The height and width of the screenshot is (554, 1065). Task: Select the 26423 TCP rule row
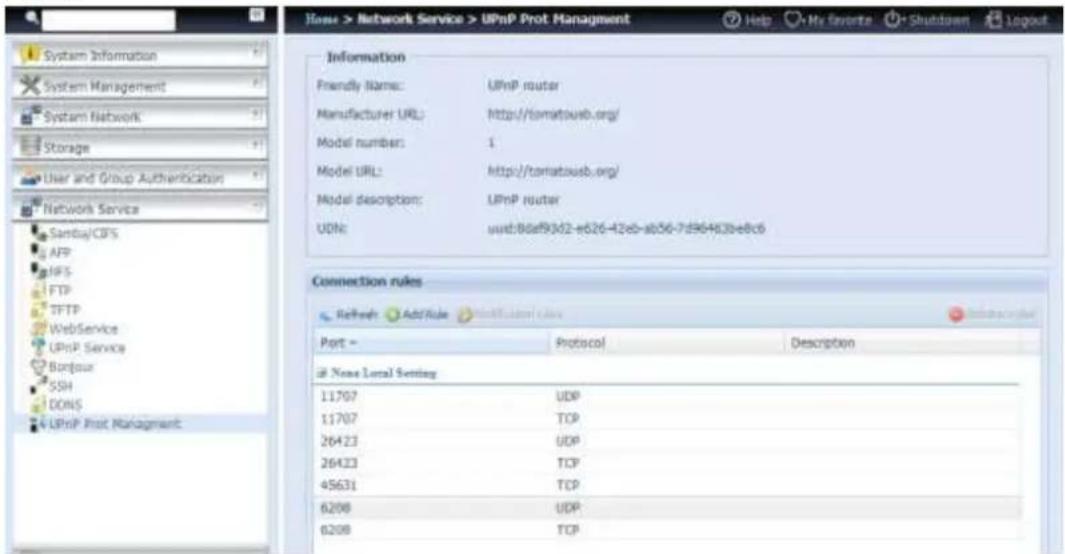point(668,463)
